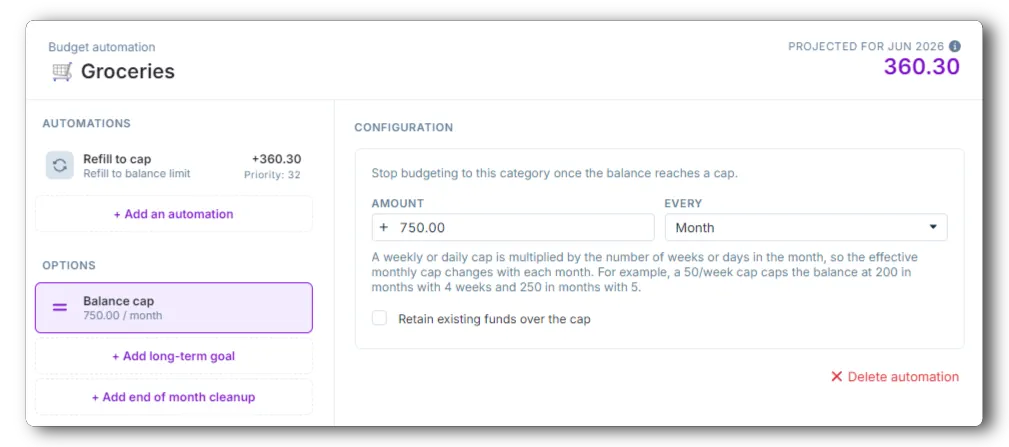Click + Add long-term goal

(174, 356)
